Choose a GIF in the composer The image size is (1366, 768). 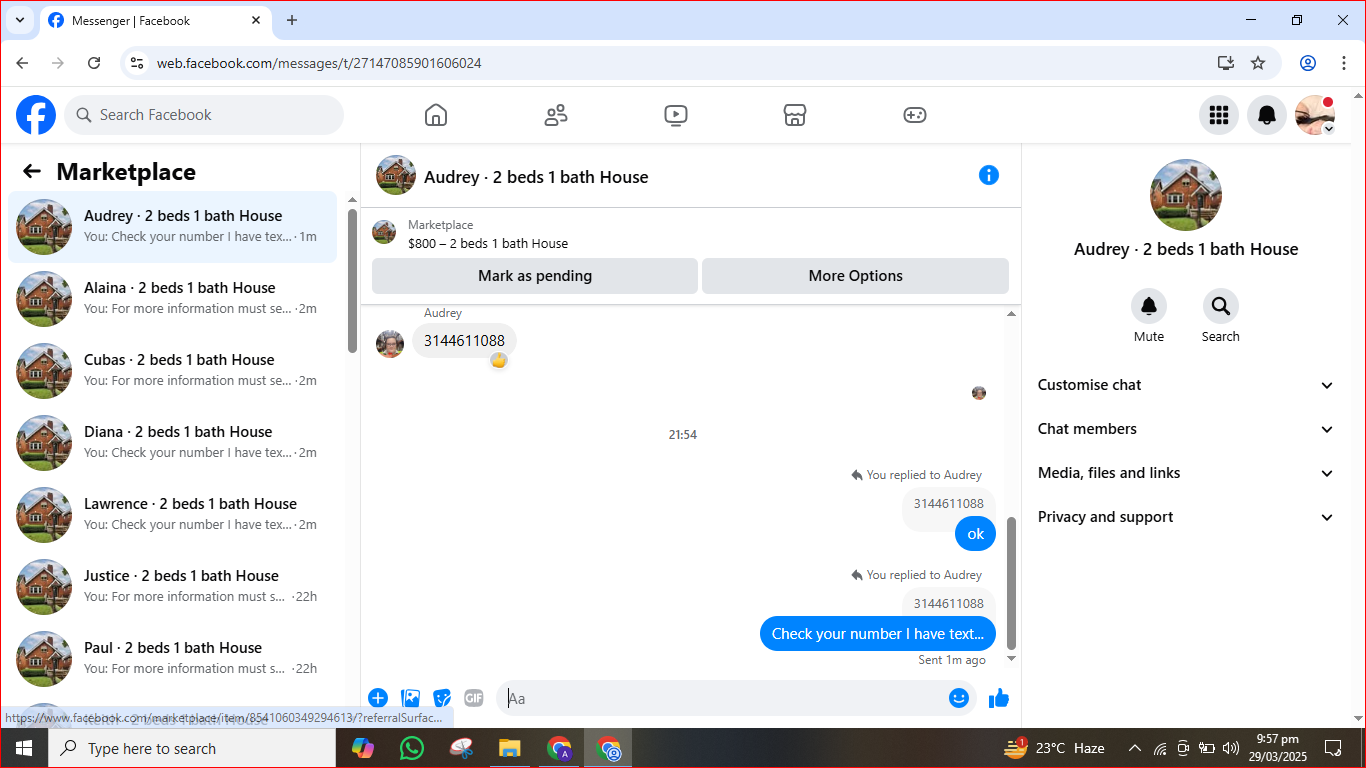click(x=474, y=698)
